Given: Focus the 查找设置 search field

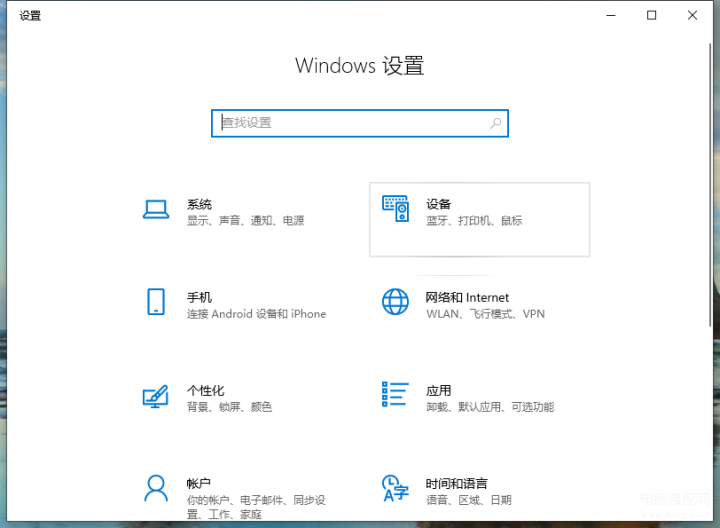Looking at the screenshot, I should coord(360,123).
